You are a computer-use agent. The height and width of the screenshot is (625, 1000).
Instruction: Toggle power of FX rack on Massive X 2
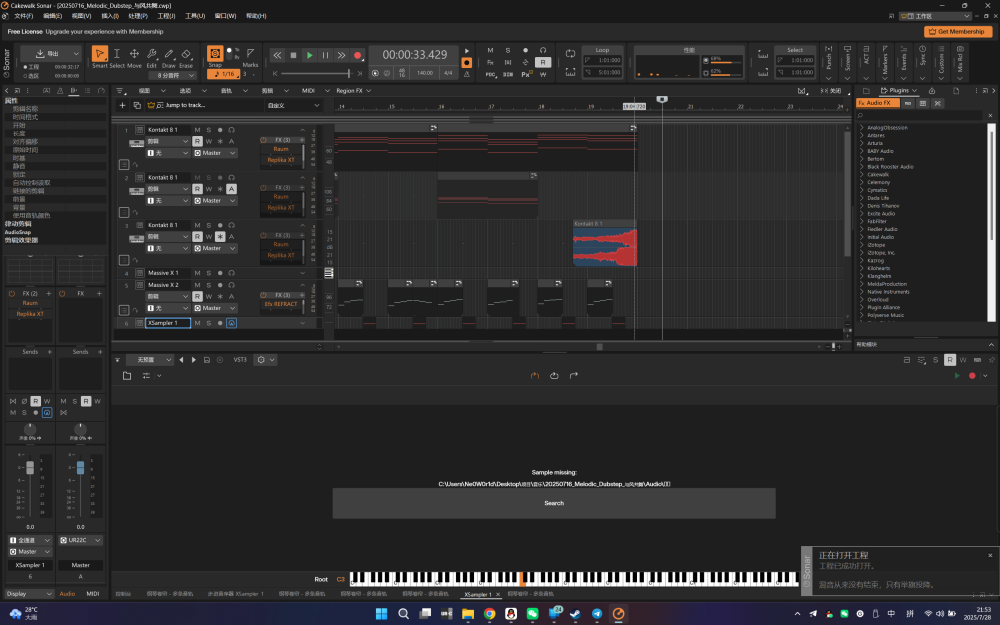click(x=263, y=296)
